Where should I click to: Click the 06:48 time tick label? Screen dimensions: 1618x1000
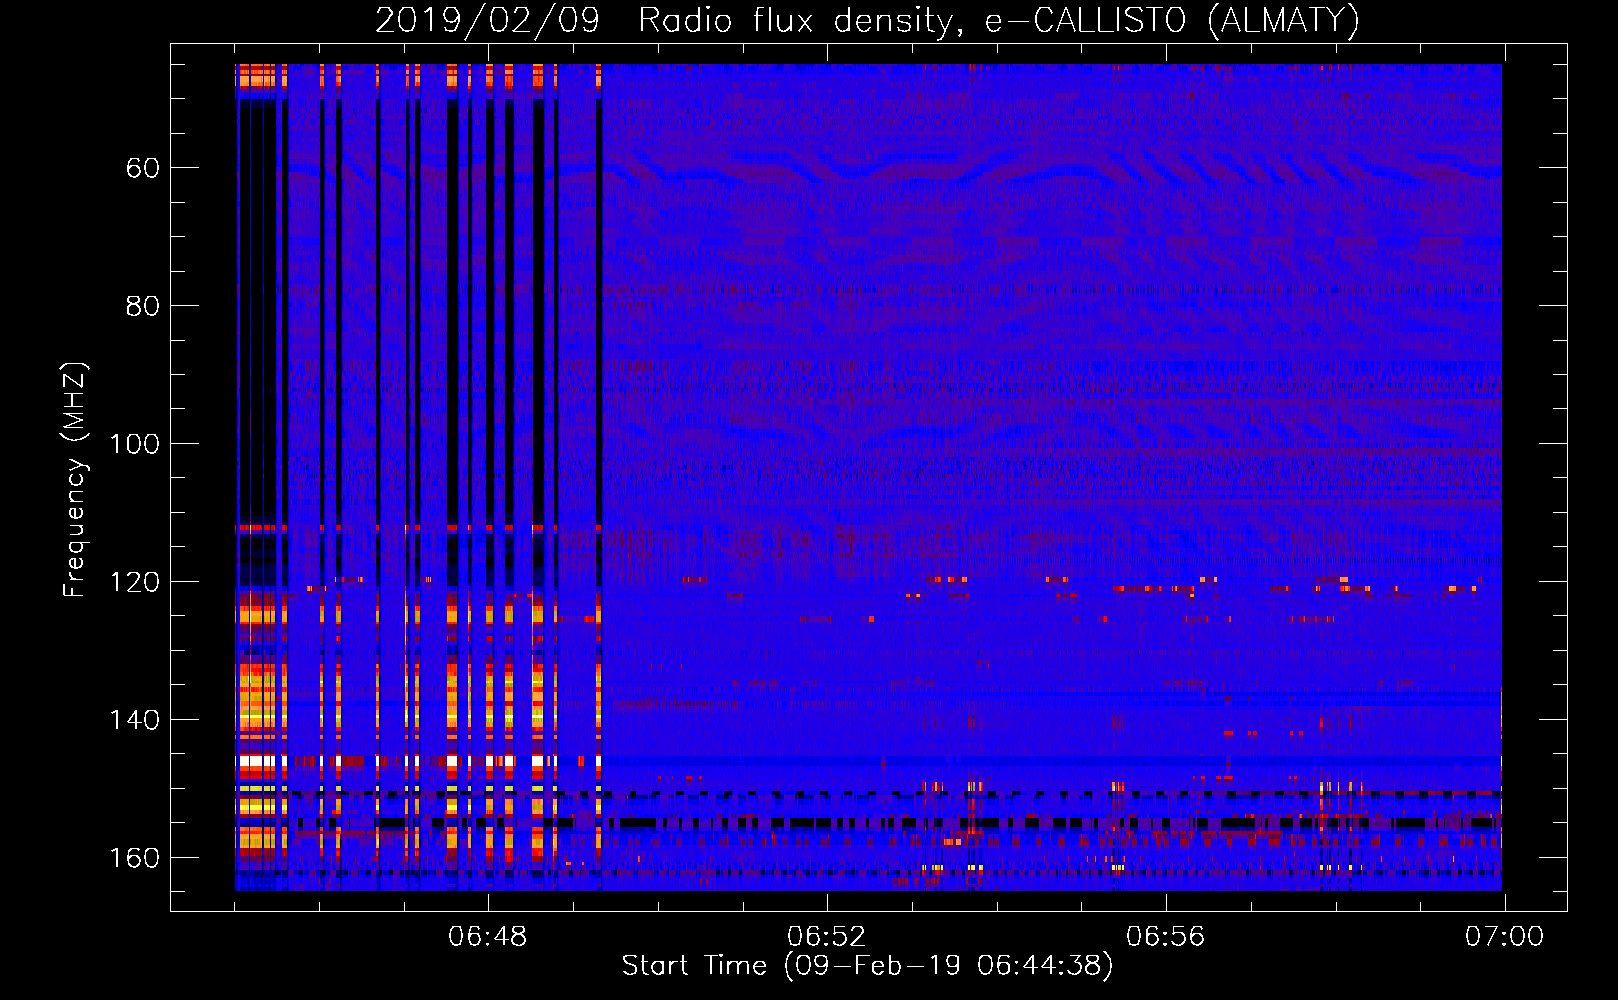point(487,937)
